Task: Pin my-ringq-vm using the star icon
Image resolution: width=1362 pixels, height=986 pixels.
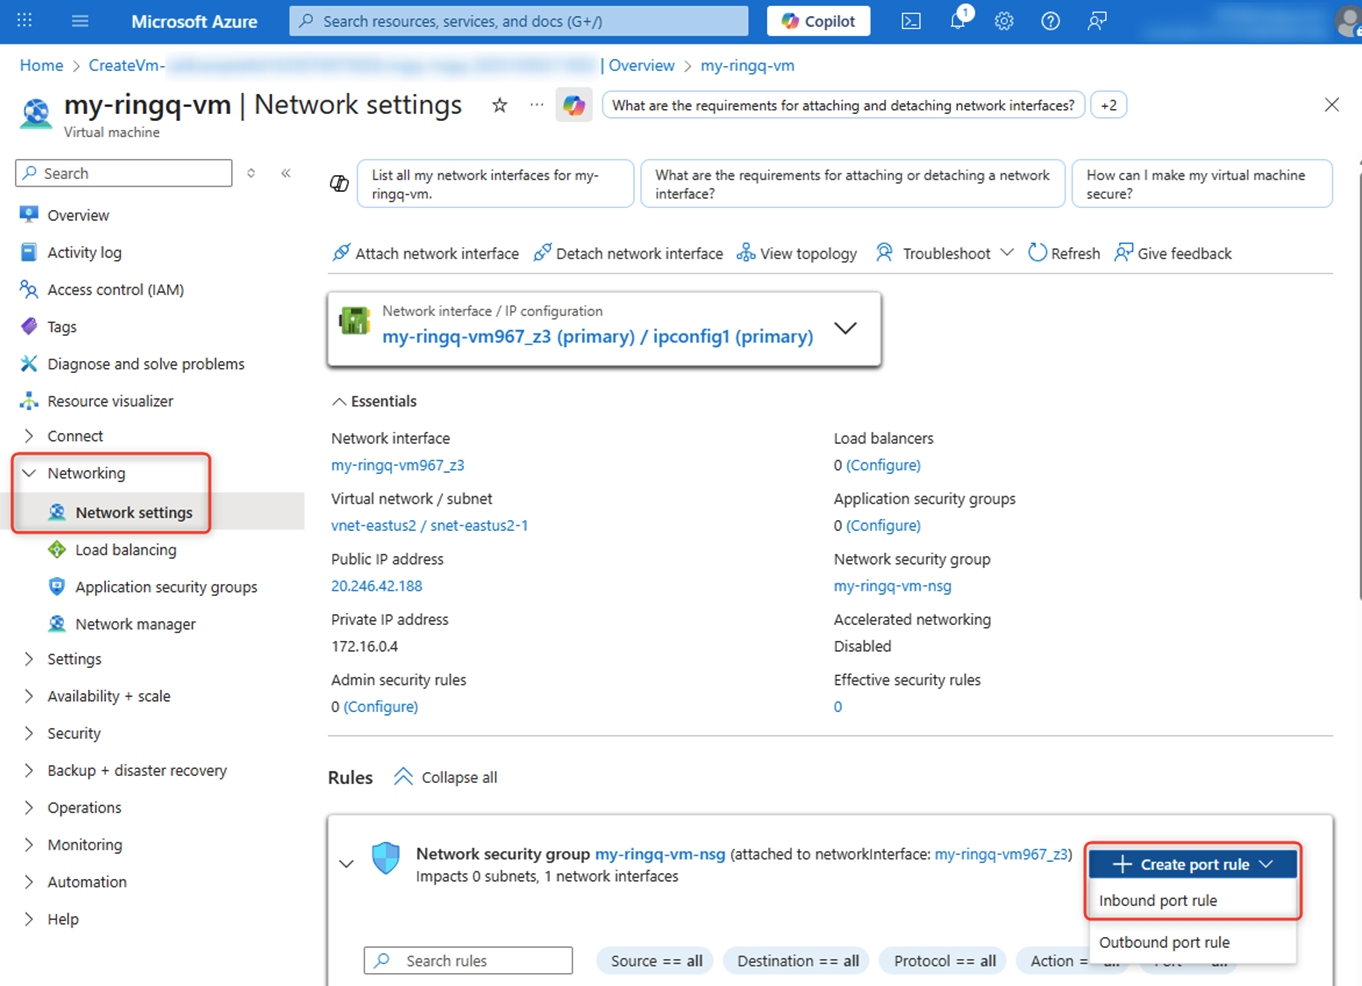Action: [498, 104]
